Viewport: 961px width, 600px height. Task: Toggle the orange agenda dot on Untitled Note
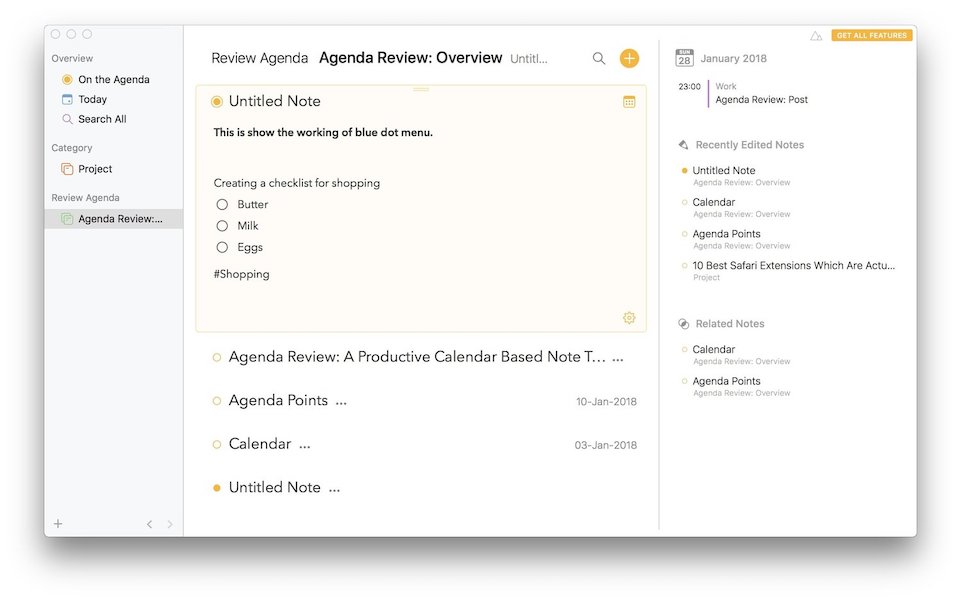(217, 102)
